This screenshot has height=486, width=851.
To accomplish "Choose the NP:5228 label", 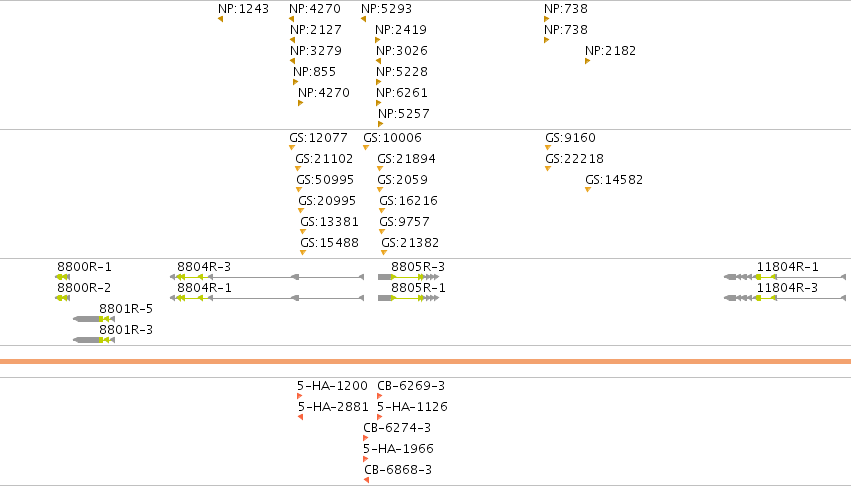I will pos(402,72).
